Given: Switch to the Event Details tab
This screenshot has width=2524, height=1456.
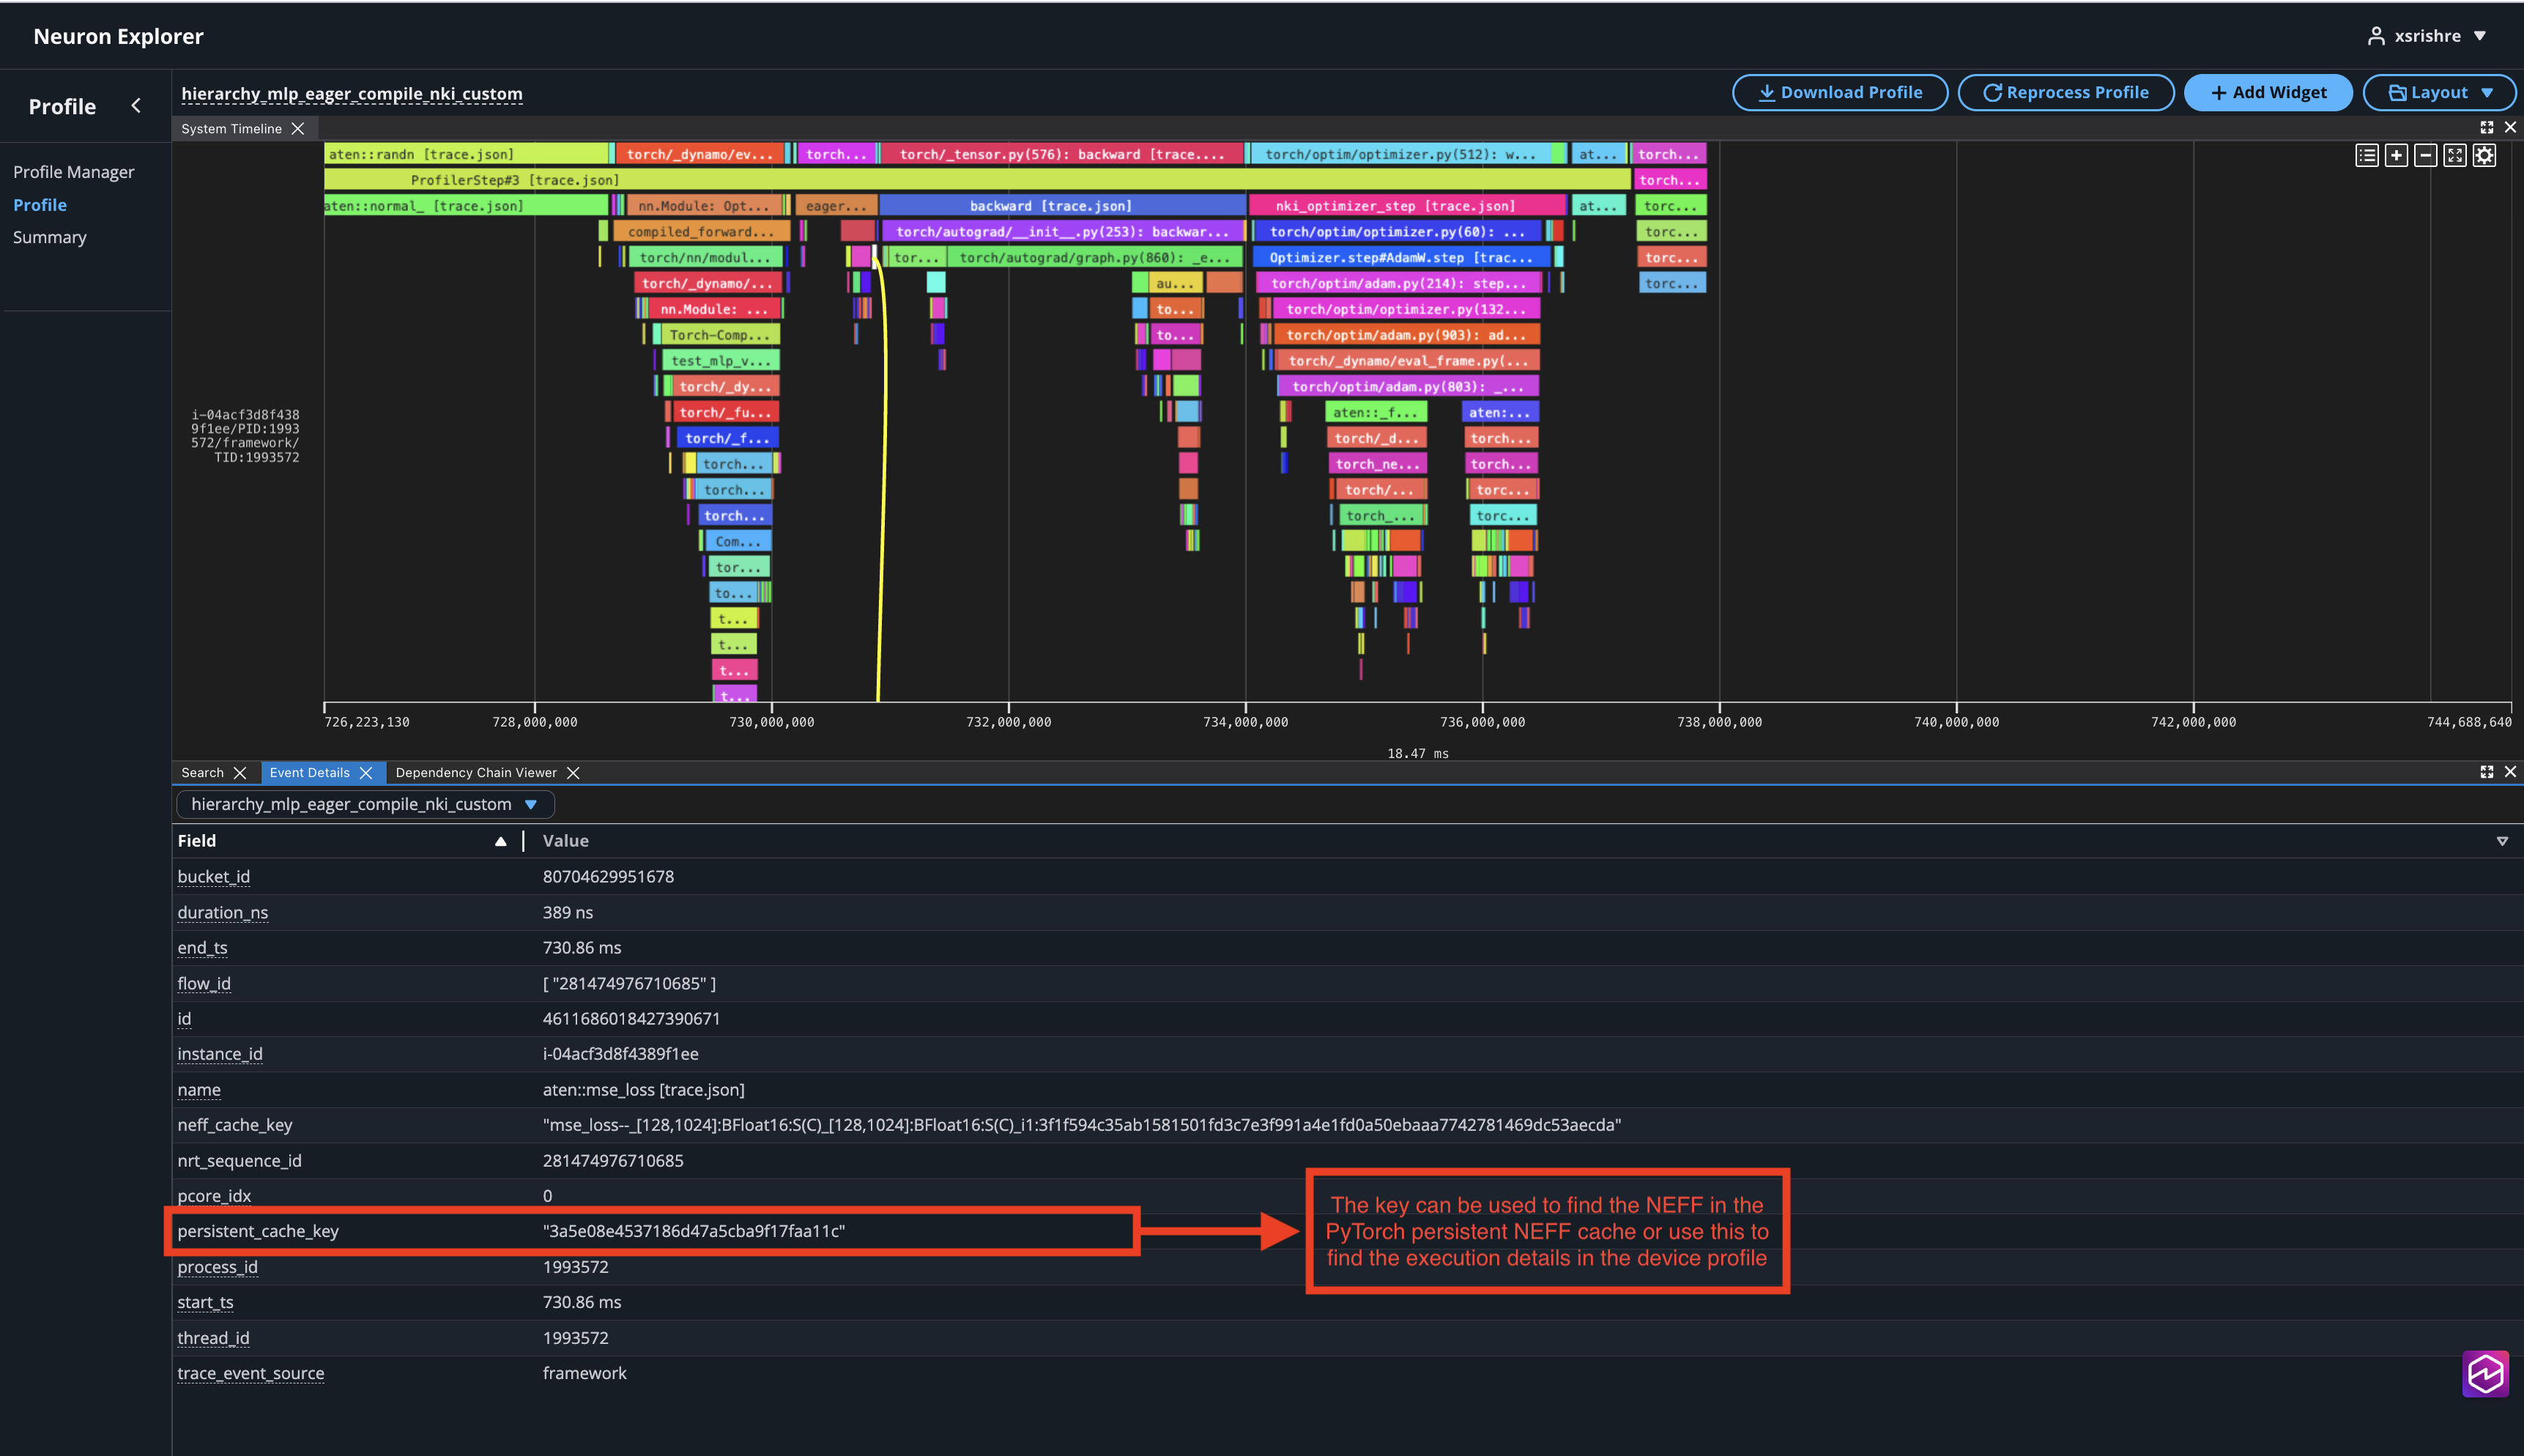Looking at the screenshot, I should tap(309, 773).
